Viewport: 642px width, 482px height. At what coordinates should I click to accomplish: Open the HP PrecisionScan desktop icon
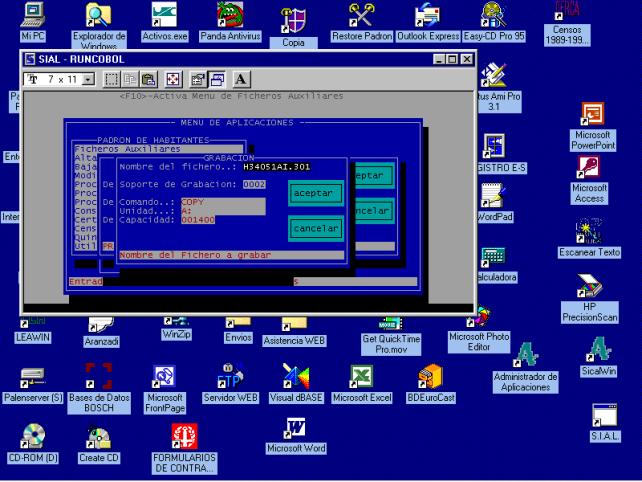[590, 299]
